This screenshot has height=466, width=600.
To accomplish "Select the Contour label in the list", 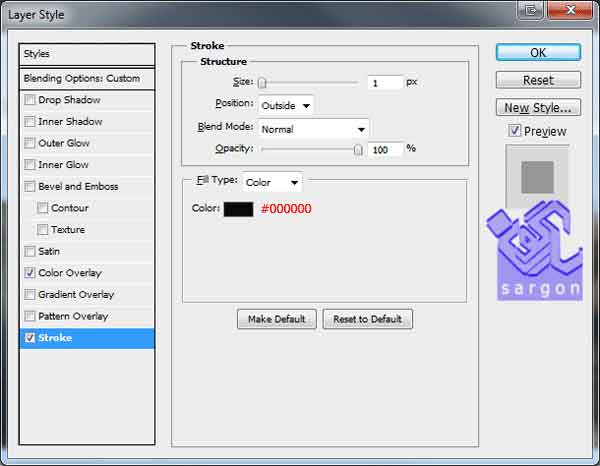I will pos(70,208).
